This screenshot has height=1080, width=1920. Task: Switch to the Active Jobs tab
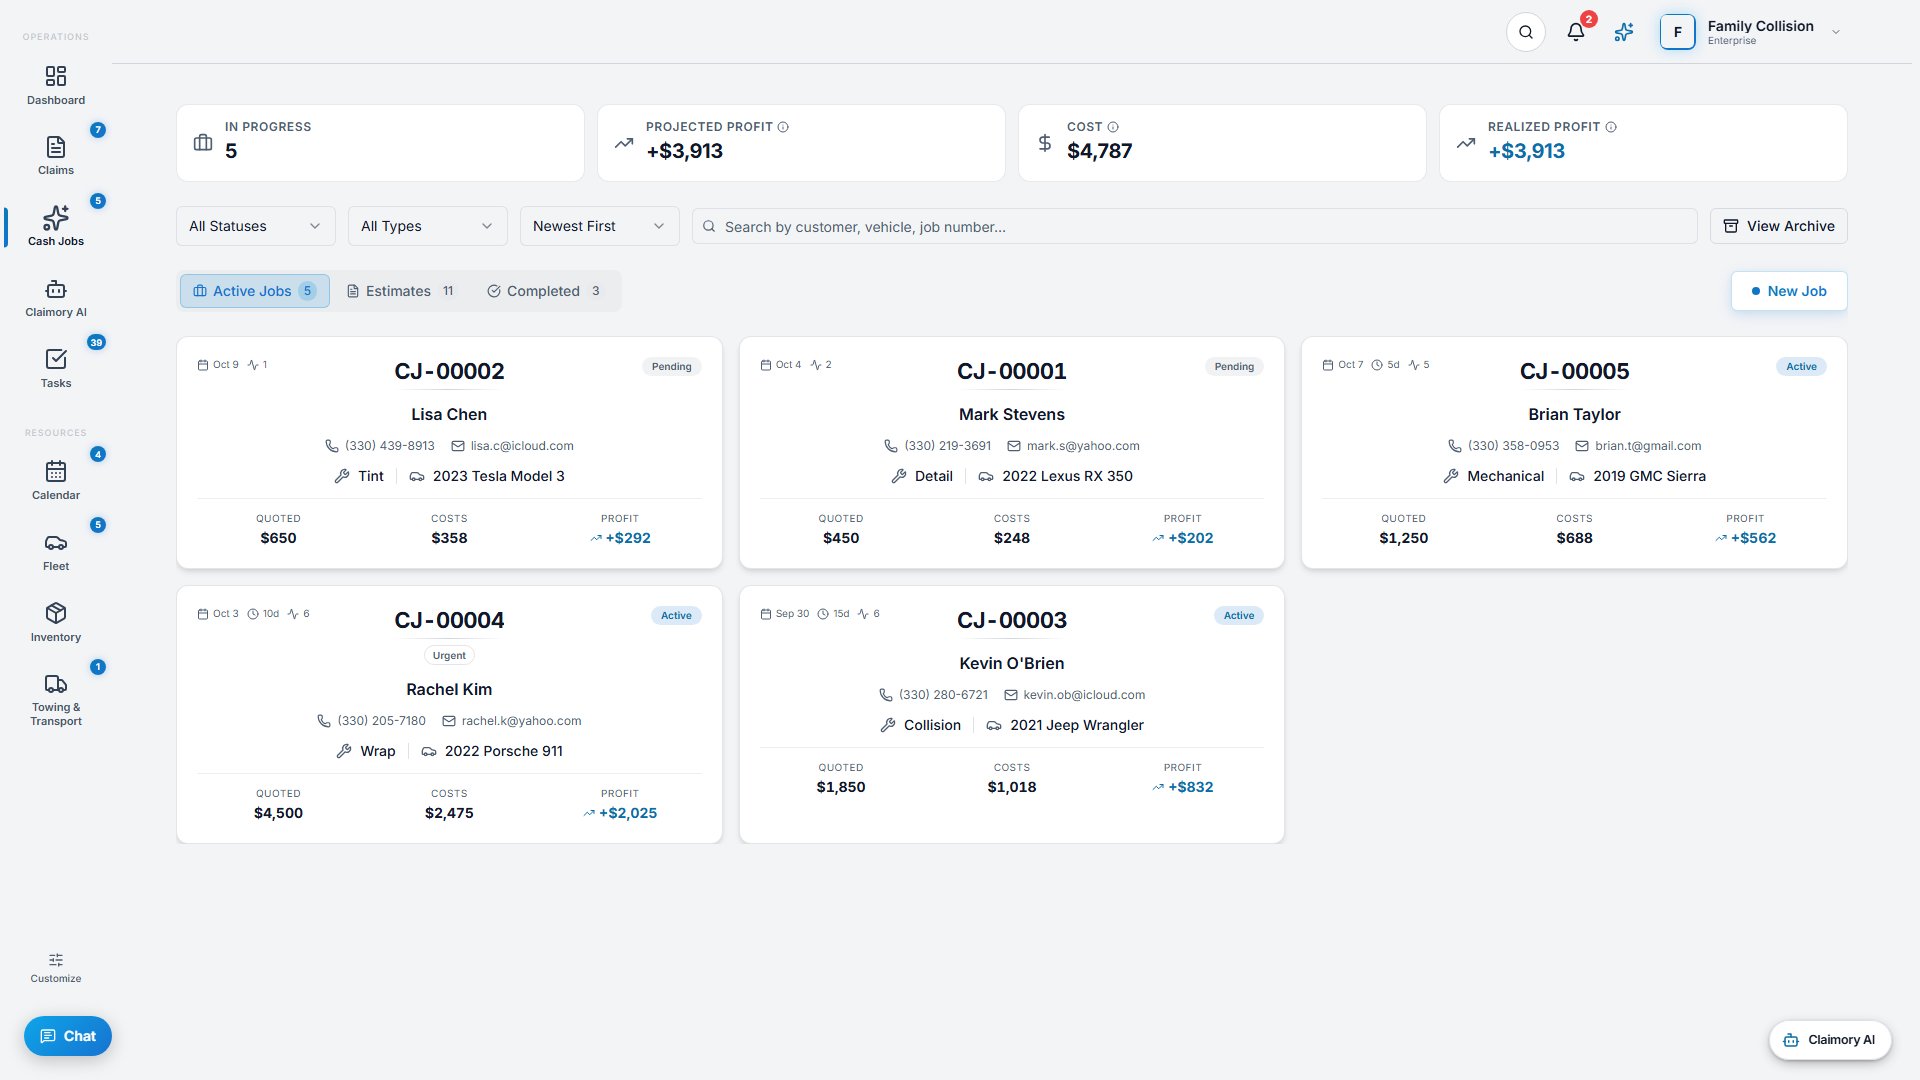click(x=254, y=291)
